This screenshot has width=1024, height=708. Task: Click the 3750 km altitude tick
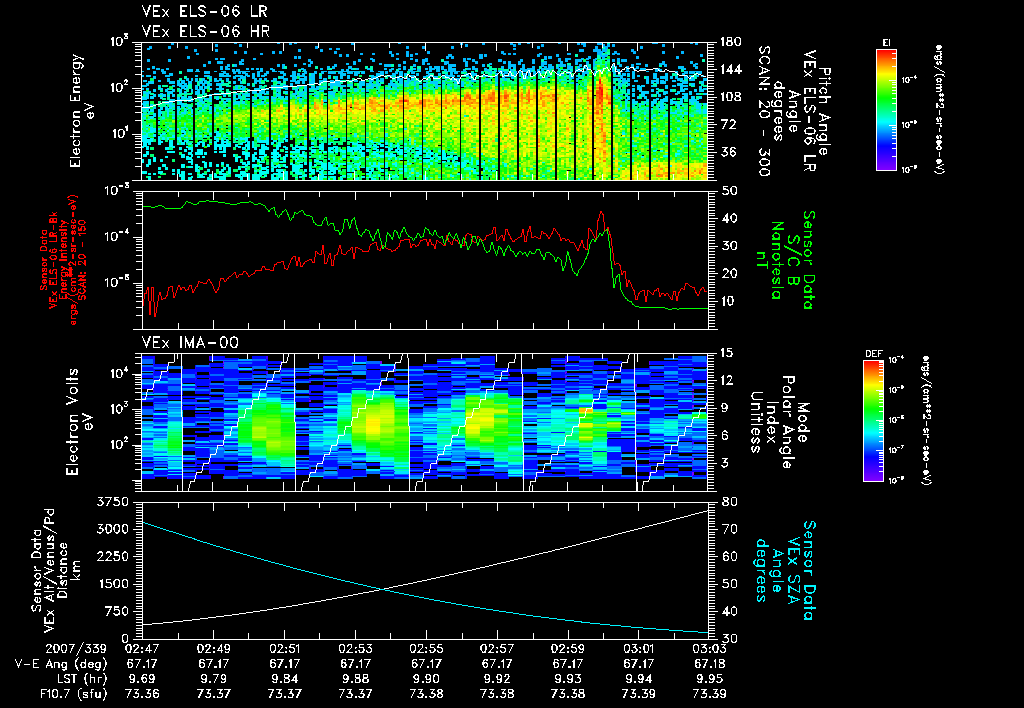click(112, 502)
